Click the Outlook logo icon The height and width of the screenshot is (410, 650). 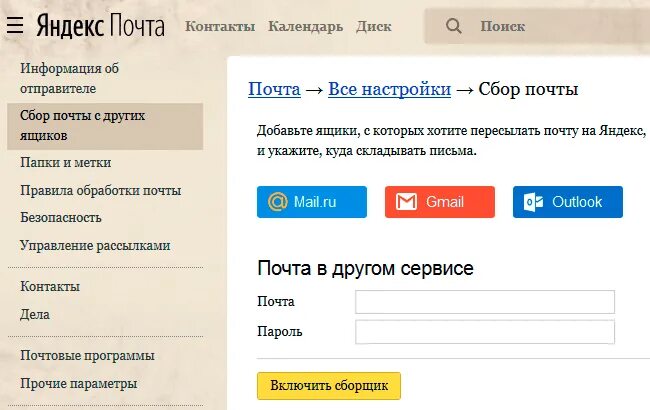[x=533, y=202]
